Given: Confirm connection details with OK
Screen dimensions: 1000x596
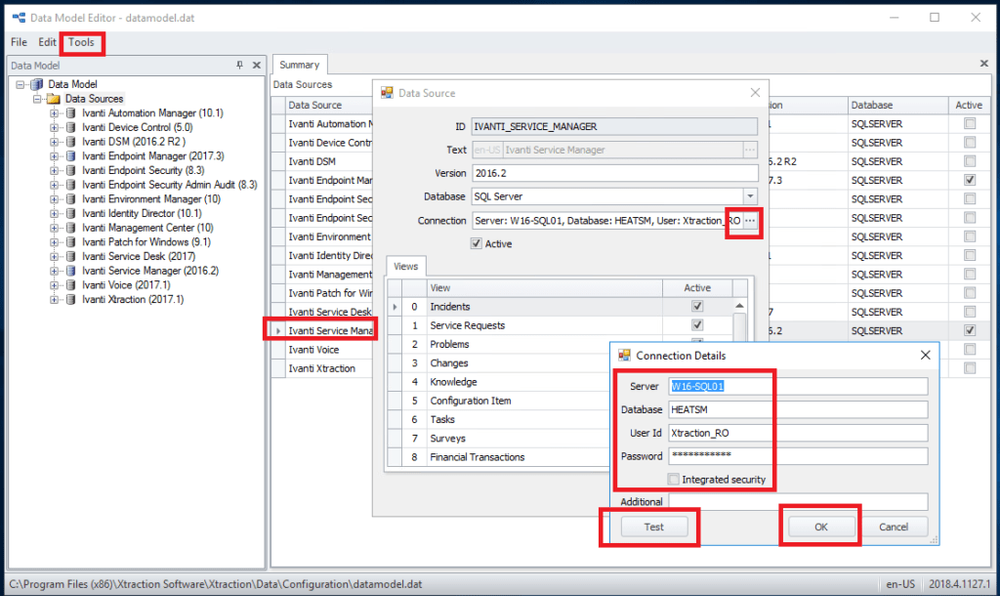Looking at the screenshot, I should [820, 527].
